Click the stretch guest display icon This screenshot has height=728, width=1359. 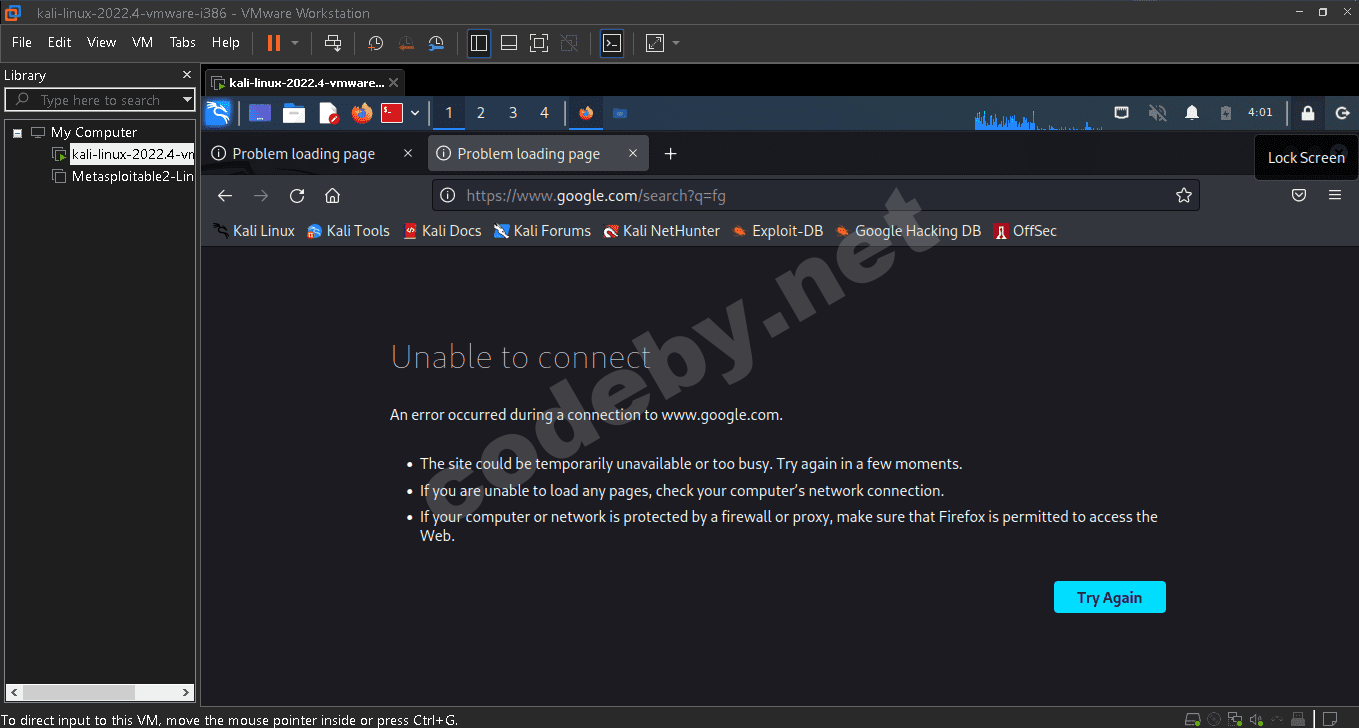(655, 43)
